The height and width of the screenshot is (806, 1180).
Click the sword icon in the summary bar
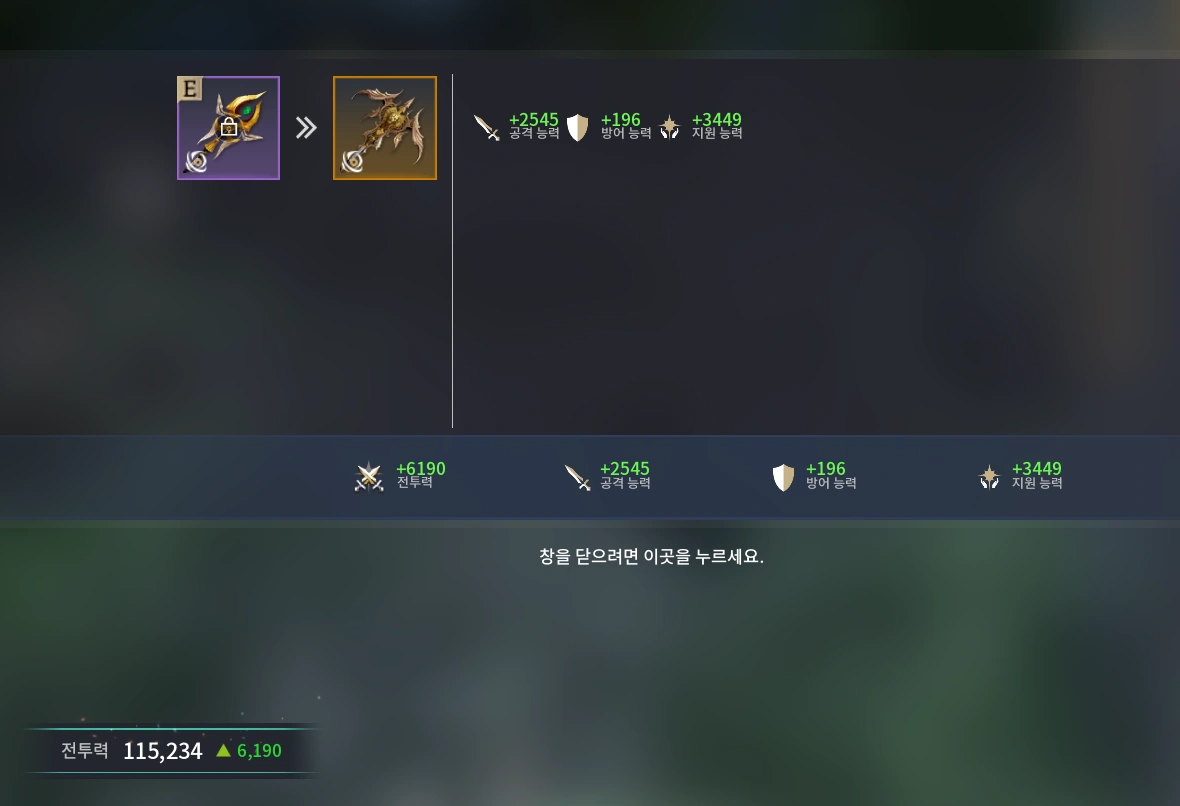click(x=577, y=476)
